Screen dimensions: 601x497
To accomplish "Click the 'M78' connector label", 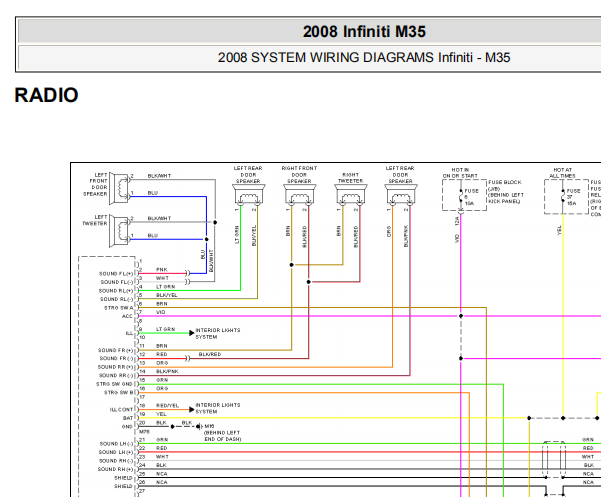I will pos(144,432).
